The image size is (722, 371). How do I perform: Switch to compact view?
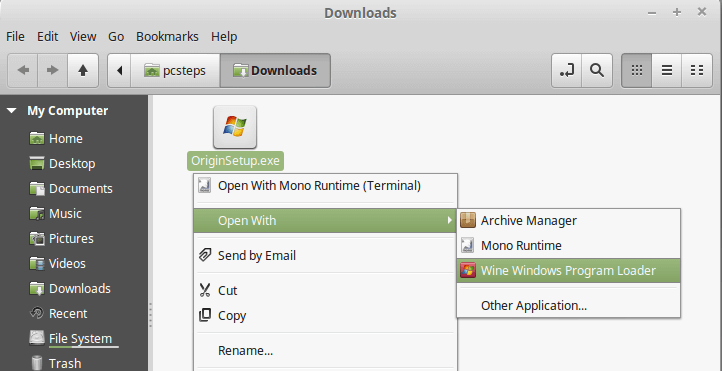tap(697, 70)
